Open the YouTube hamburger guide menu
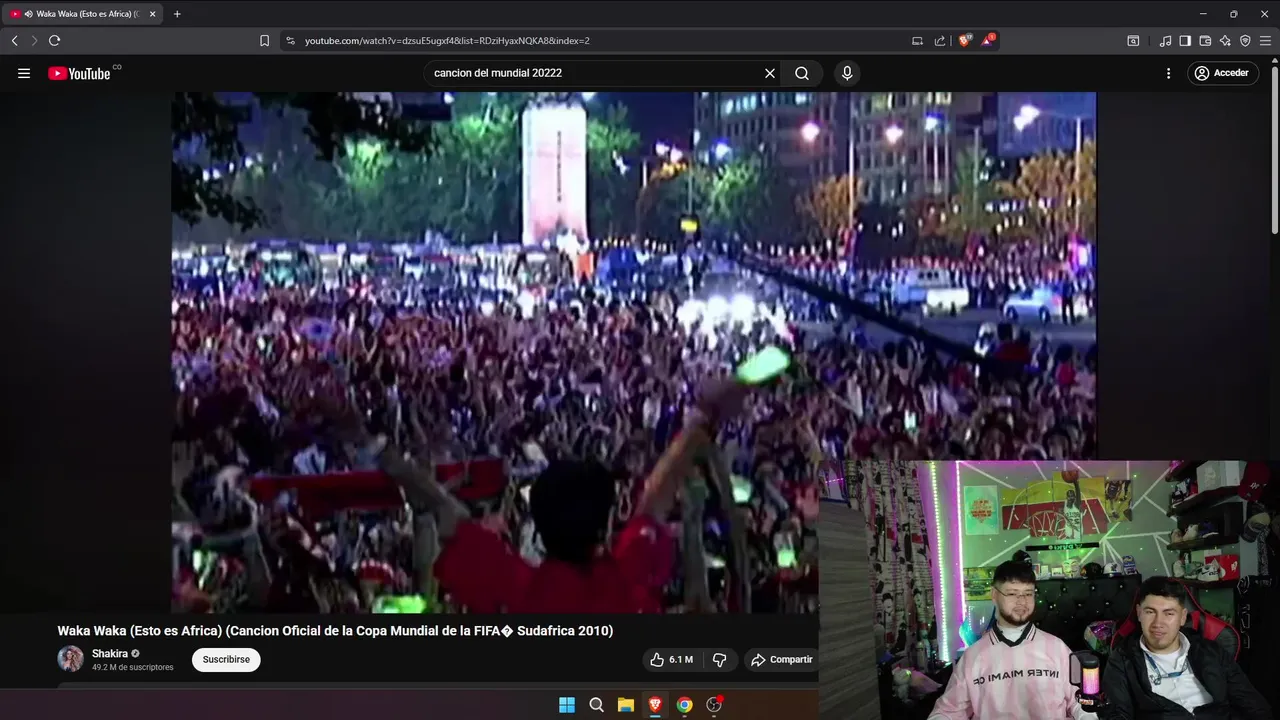1280x720 pixels. tap(24, 73)
